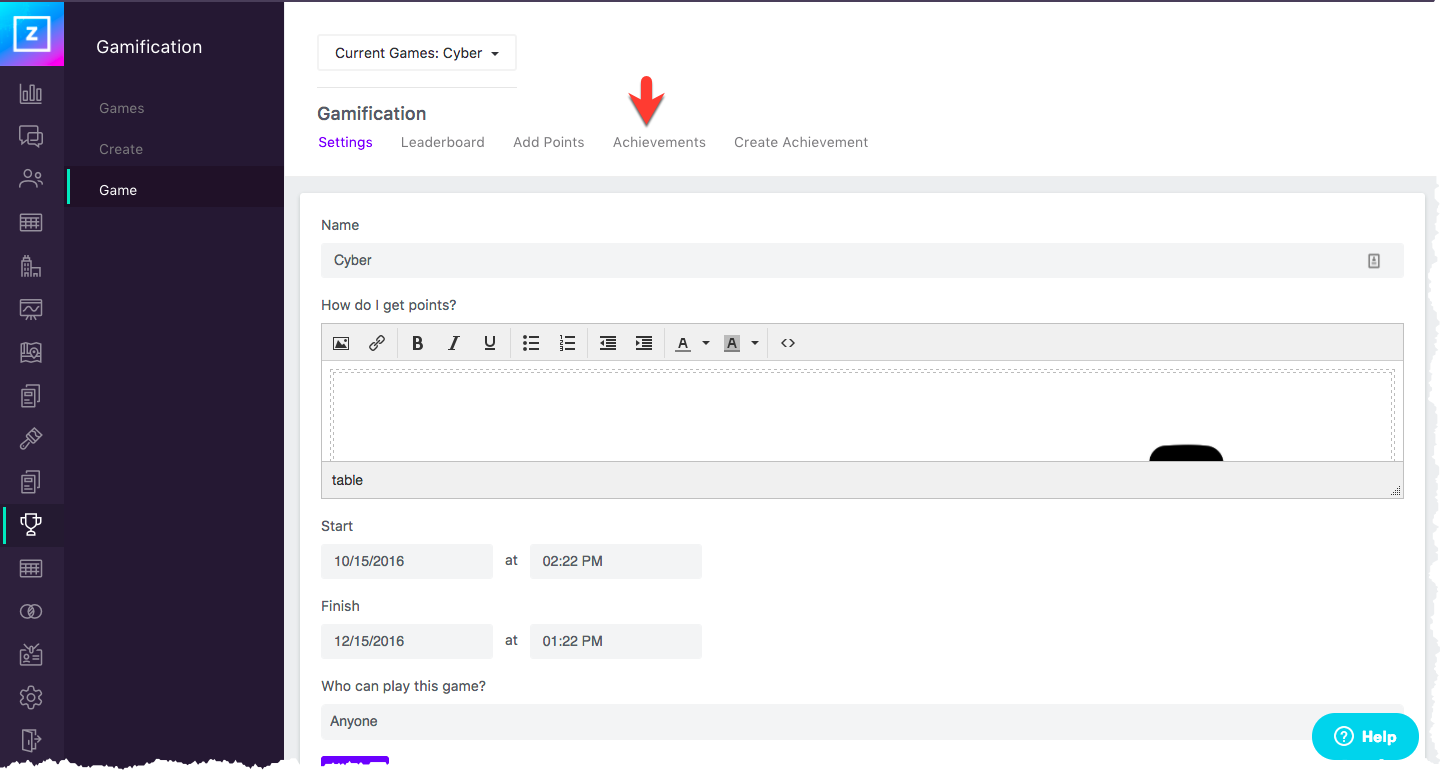Apply the background highlight color A button

(x=732, y=343)
